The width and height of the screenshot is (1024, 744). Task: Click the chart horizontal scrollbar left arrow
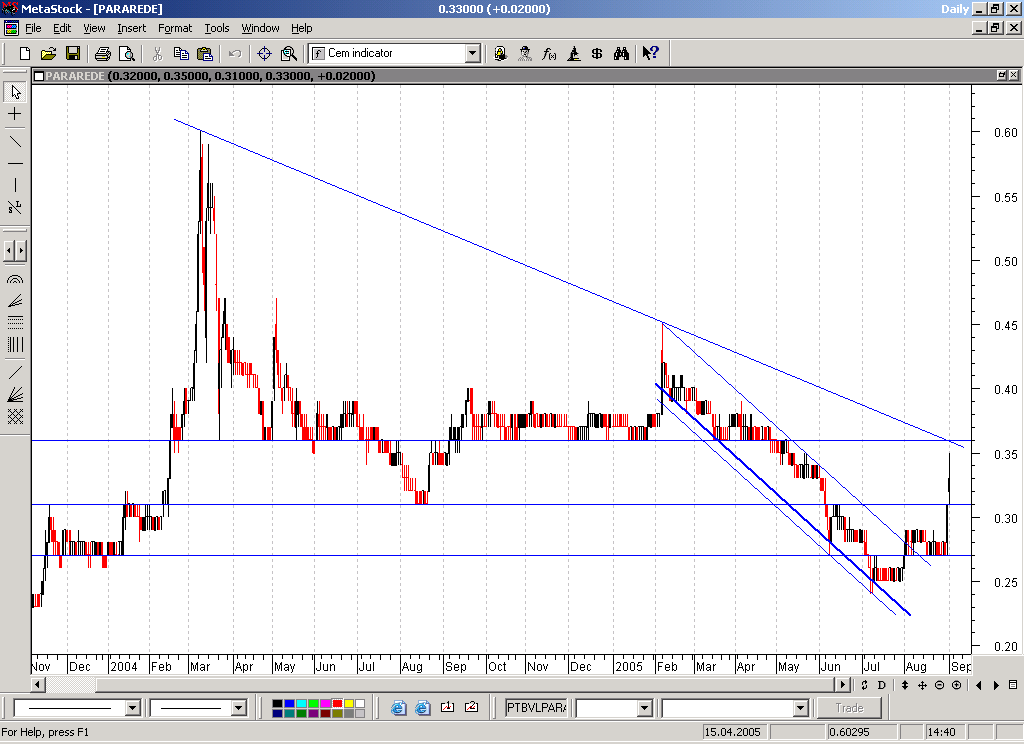point(38,685)
